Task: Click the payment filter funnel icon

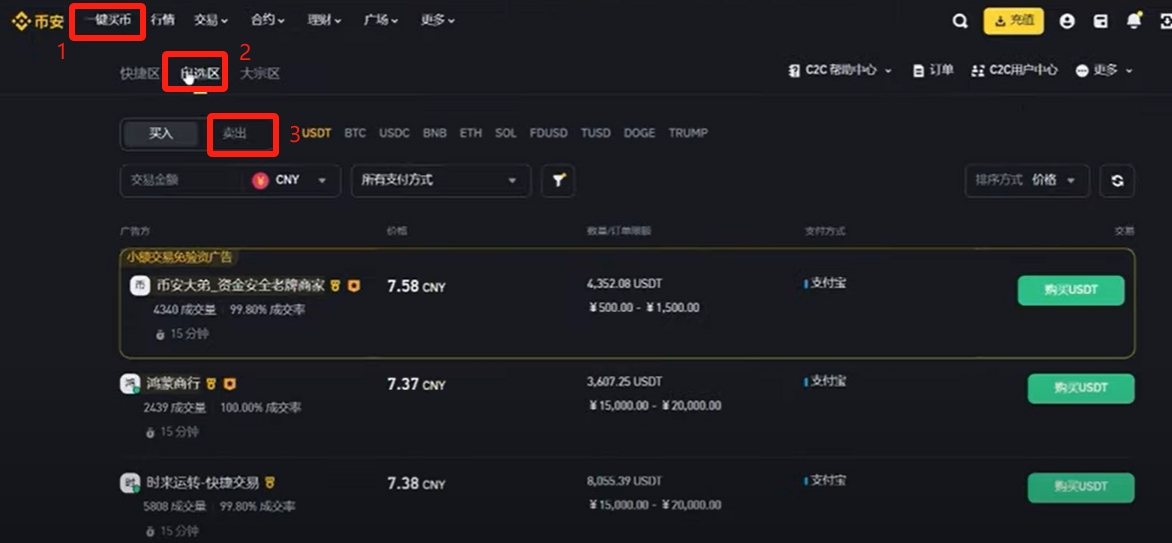Action: point(558,180)
